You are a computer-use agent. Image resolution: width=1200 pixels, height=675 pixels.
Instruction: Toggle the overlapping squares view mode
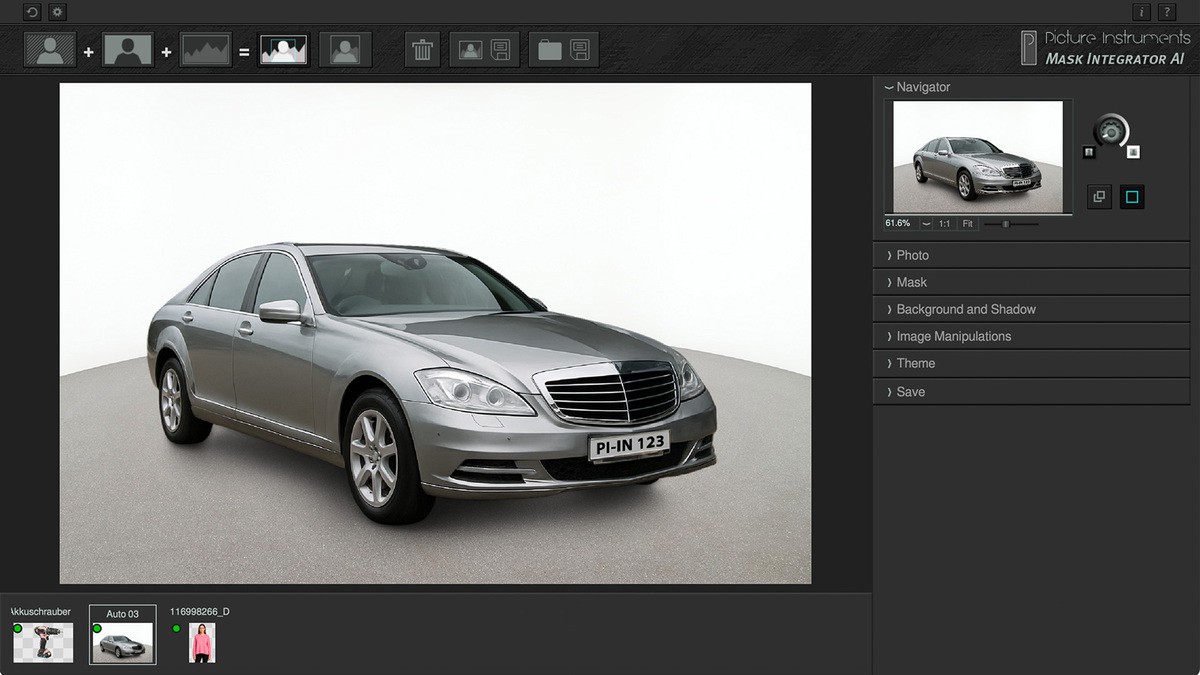[1099, 197]
